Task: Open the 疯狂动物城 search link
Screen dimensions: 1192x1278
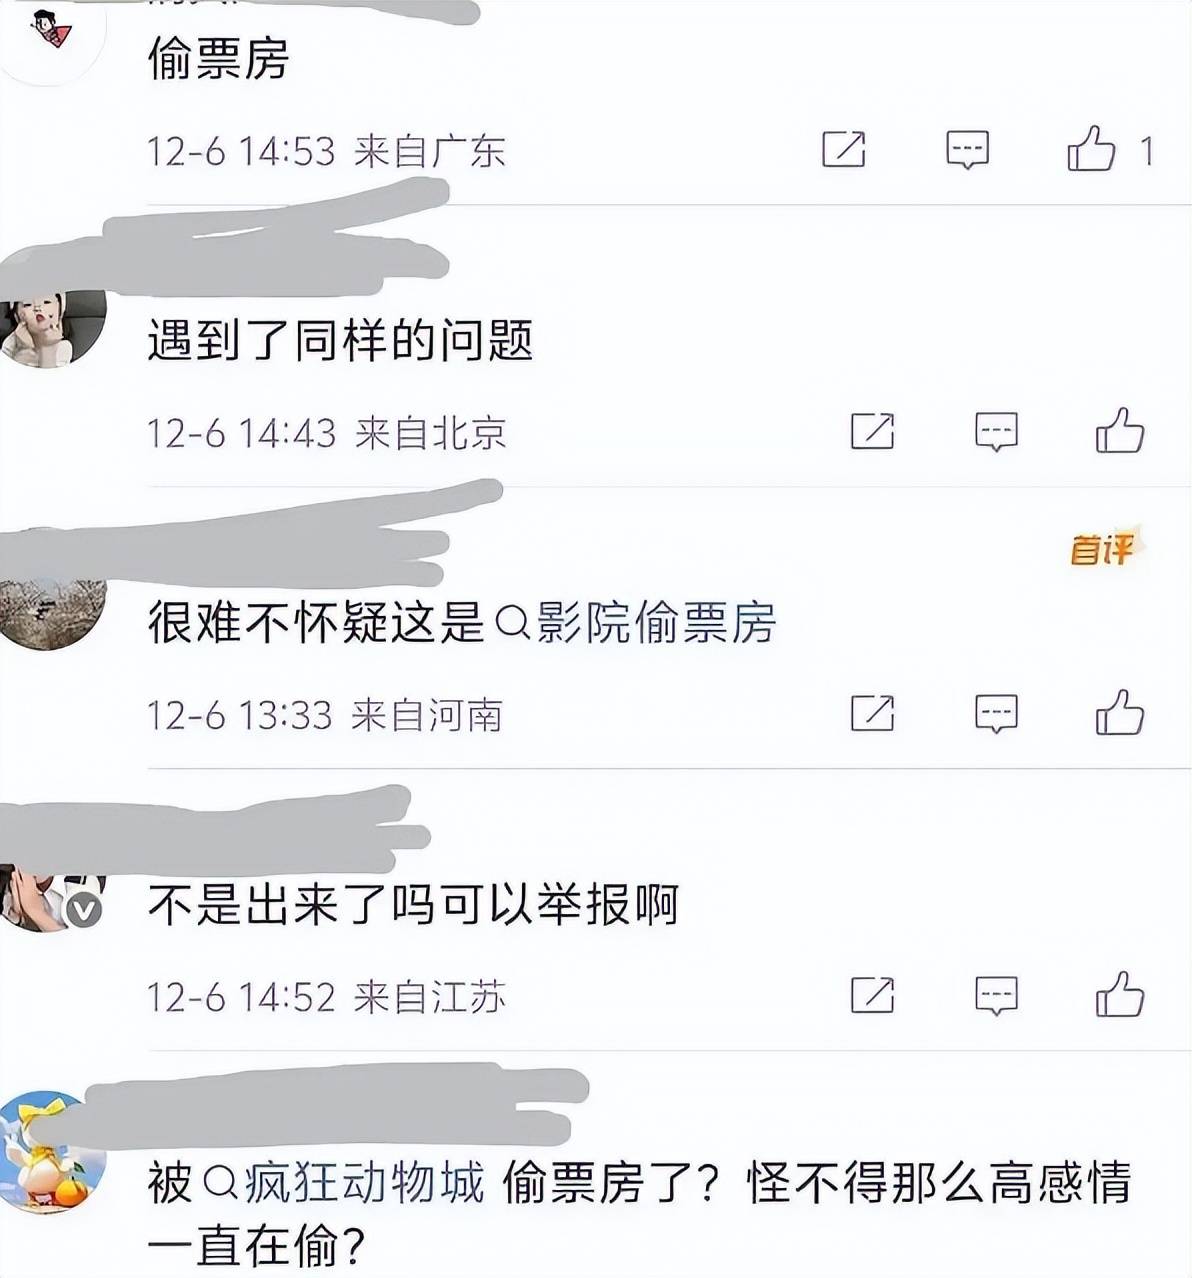Action: pos(343,1183)
